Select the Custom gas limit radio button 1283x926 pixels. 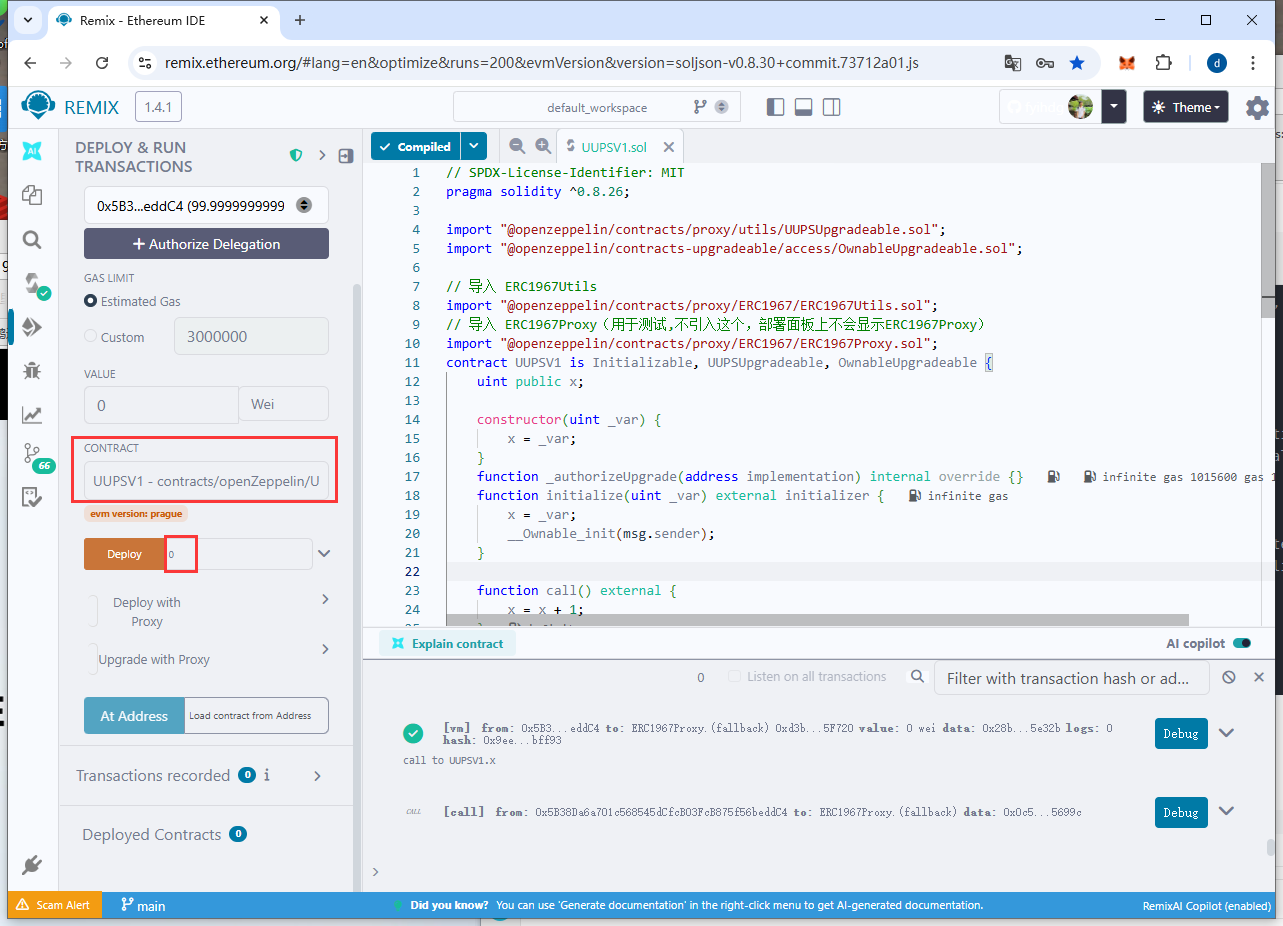[91, 337]
